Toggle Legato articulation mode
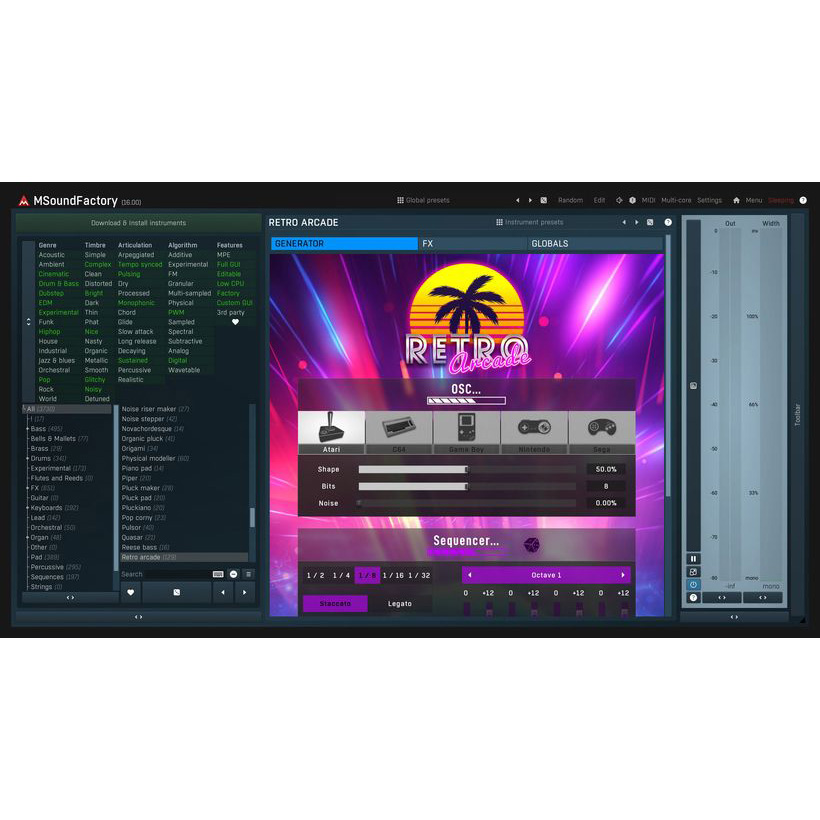The image size is (820, 820). [400, 603]
